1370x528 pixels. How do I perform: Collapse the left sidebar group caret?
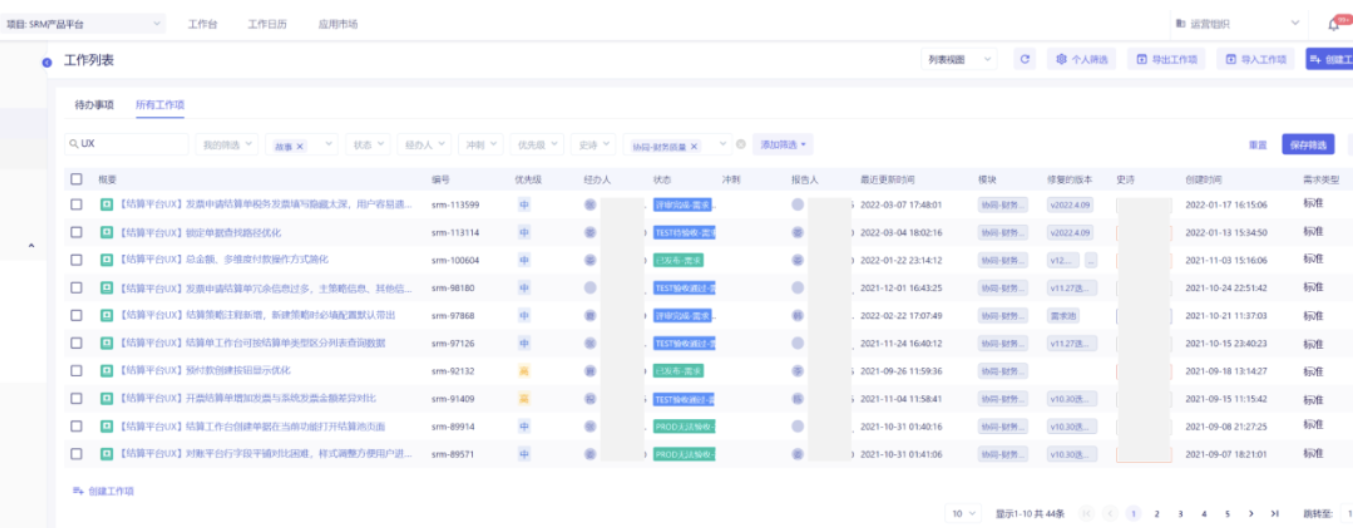coord(30,245)
